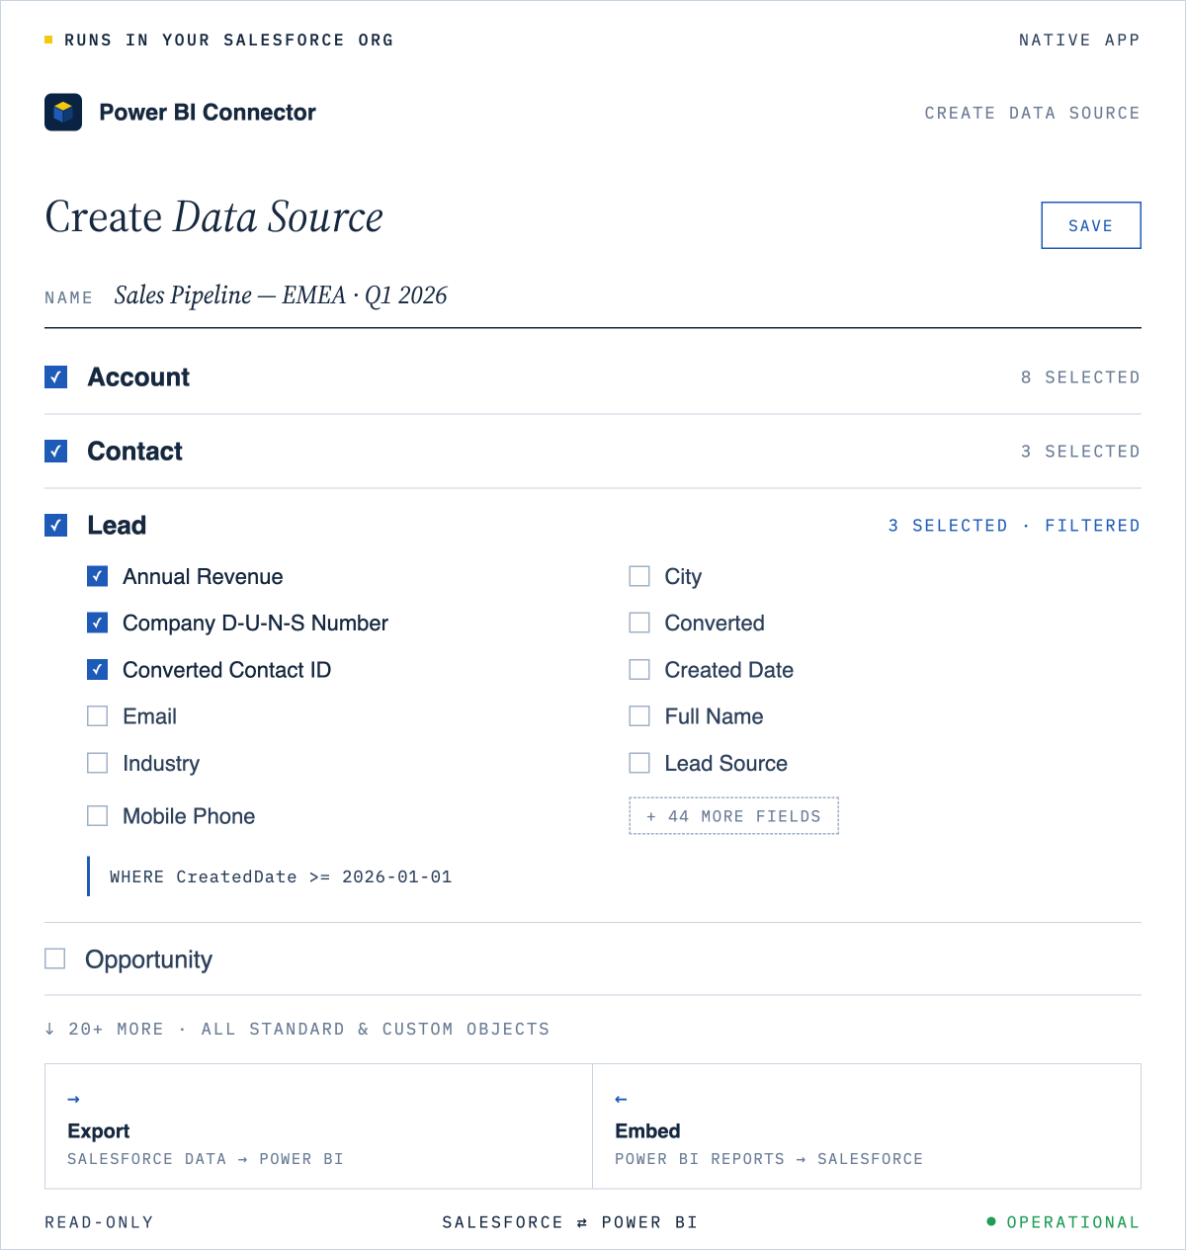
Task: Click the Create Data Source header label
Action: click(1032, 113)
